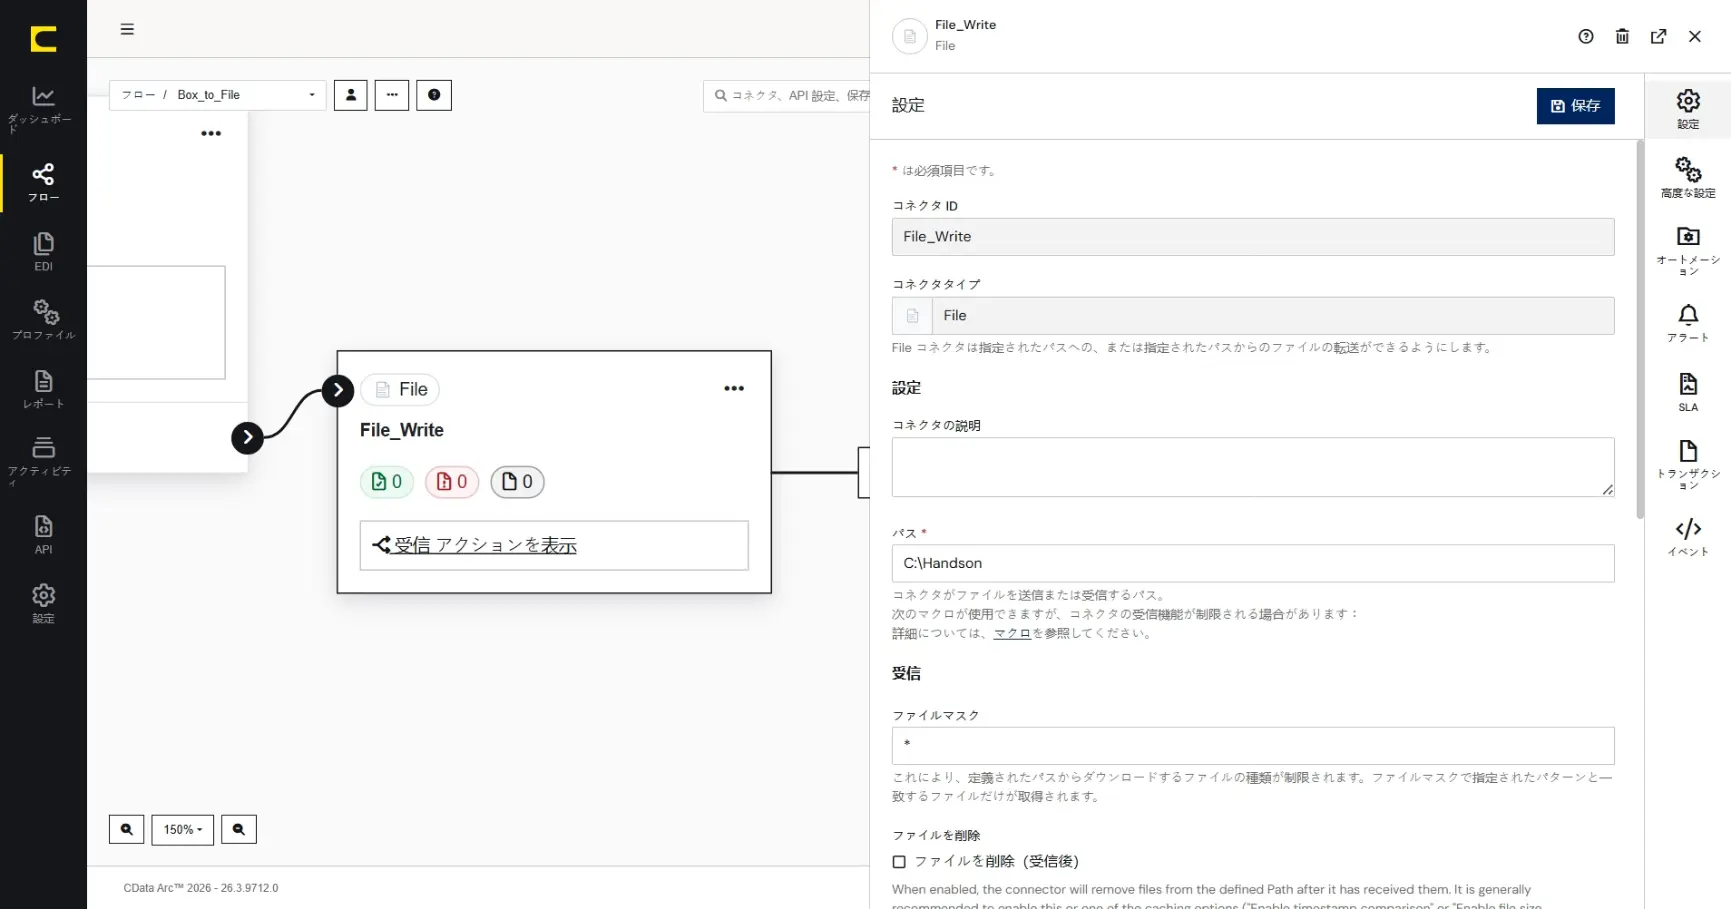Click the output arrow port of the left connector

tap(247, 437)
